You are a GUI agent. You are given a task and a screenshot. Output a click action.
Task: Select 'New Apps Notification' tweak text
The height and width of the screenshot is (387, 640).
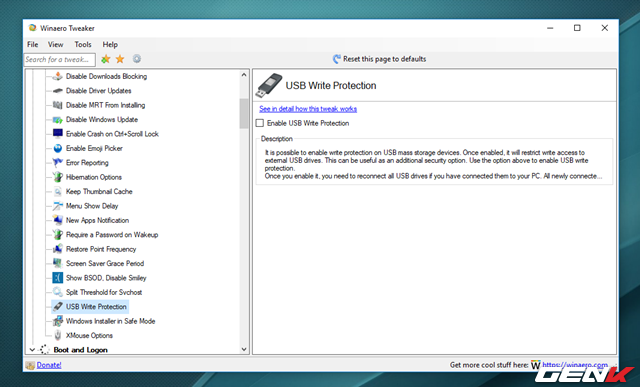pos(98,220)
